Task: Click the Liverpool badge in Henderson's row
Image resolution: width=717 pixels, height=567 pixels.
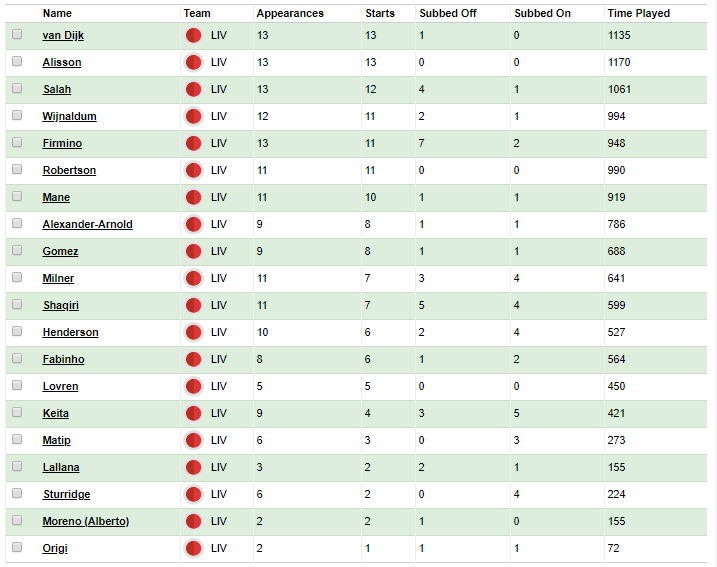Action: (x=193, y=332)
